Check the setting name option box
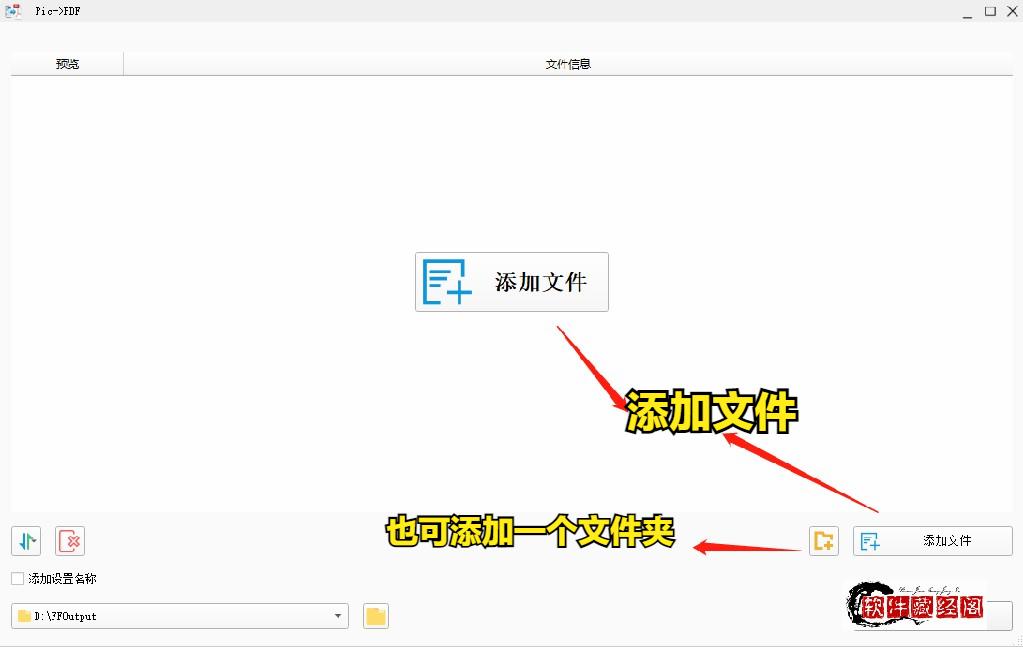Viewport: 1023px width, 647px height. click(x=17, y=578)
